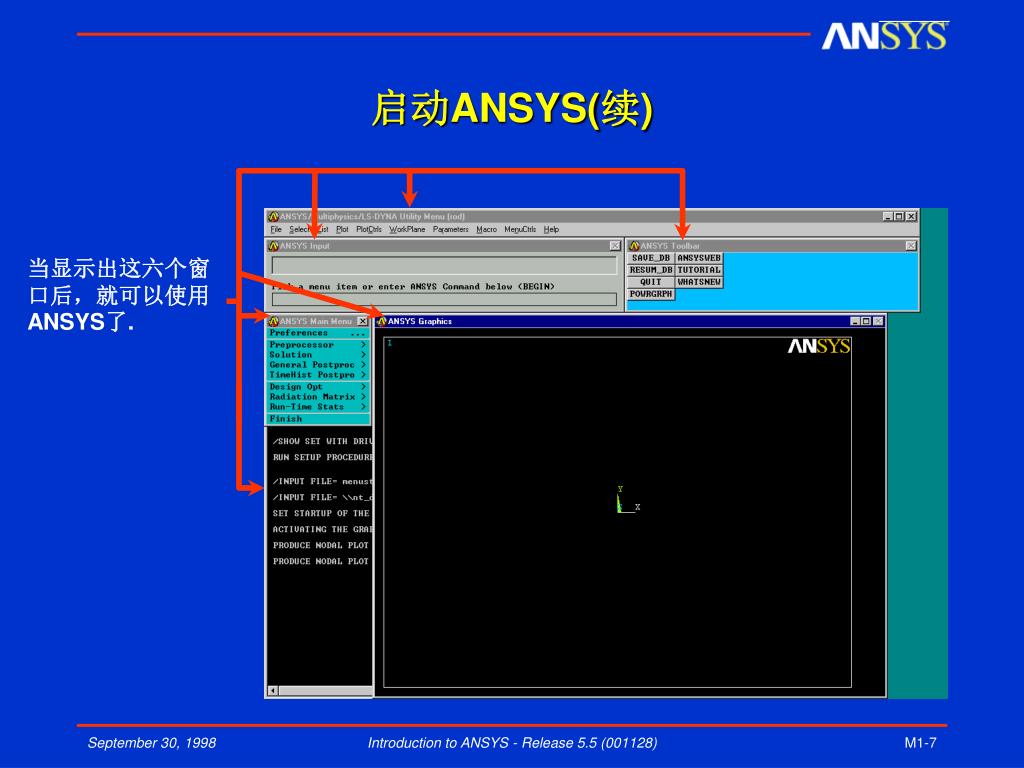Screen dimensions: 1024x768
Task: Open the WorkPlane menu
Action: click(407, 229)
